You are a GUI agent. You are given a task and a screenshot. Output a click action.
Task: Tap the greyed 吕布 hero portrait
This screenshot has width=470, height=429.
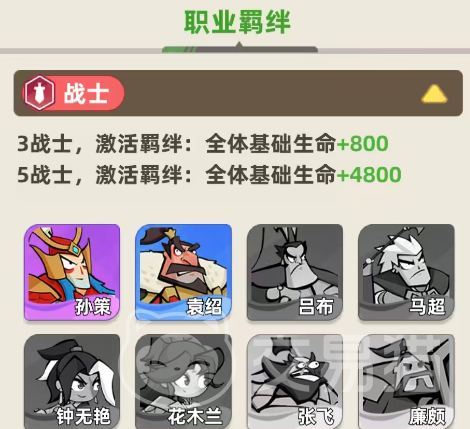point(295,272)
